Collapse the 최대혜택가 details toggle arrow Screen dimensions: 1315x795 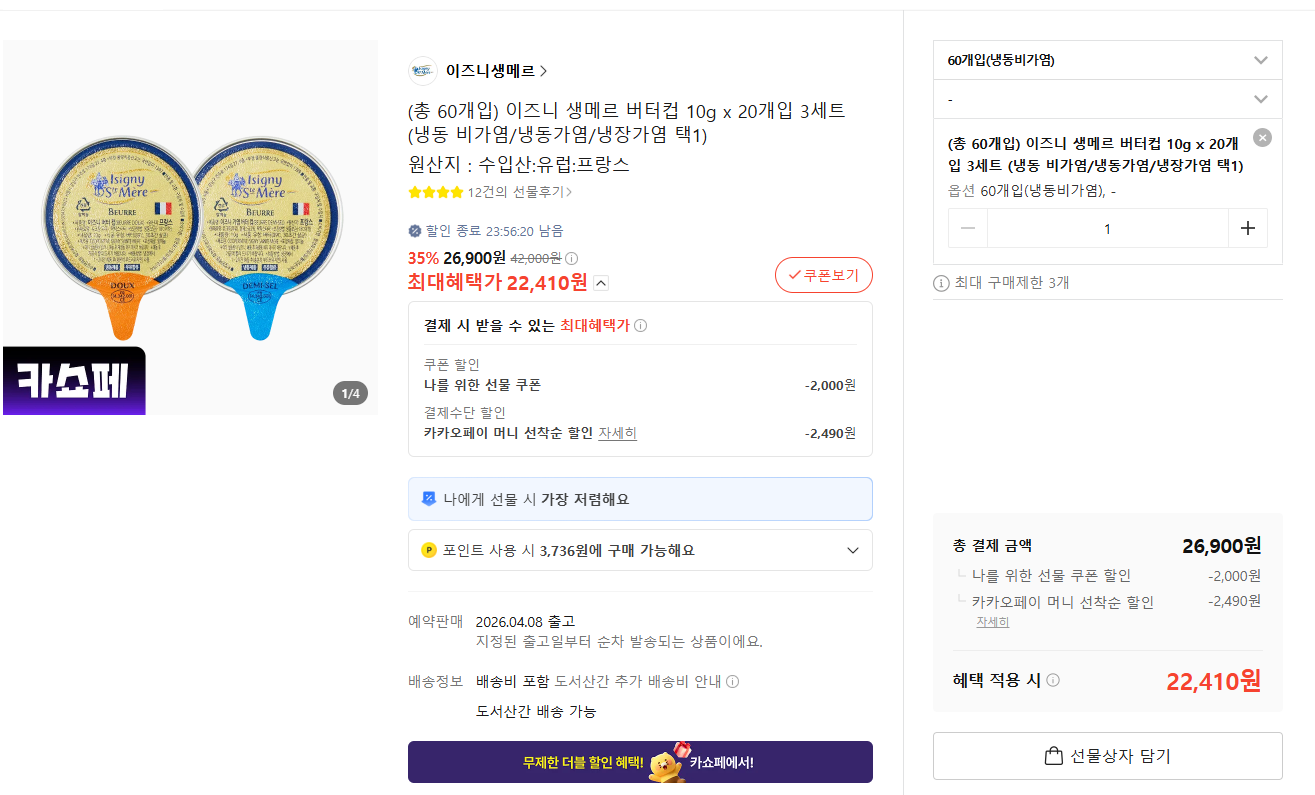(x=601, y=283)
